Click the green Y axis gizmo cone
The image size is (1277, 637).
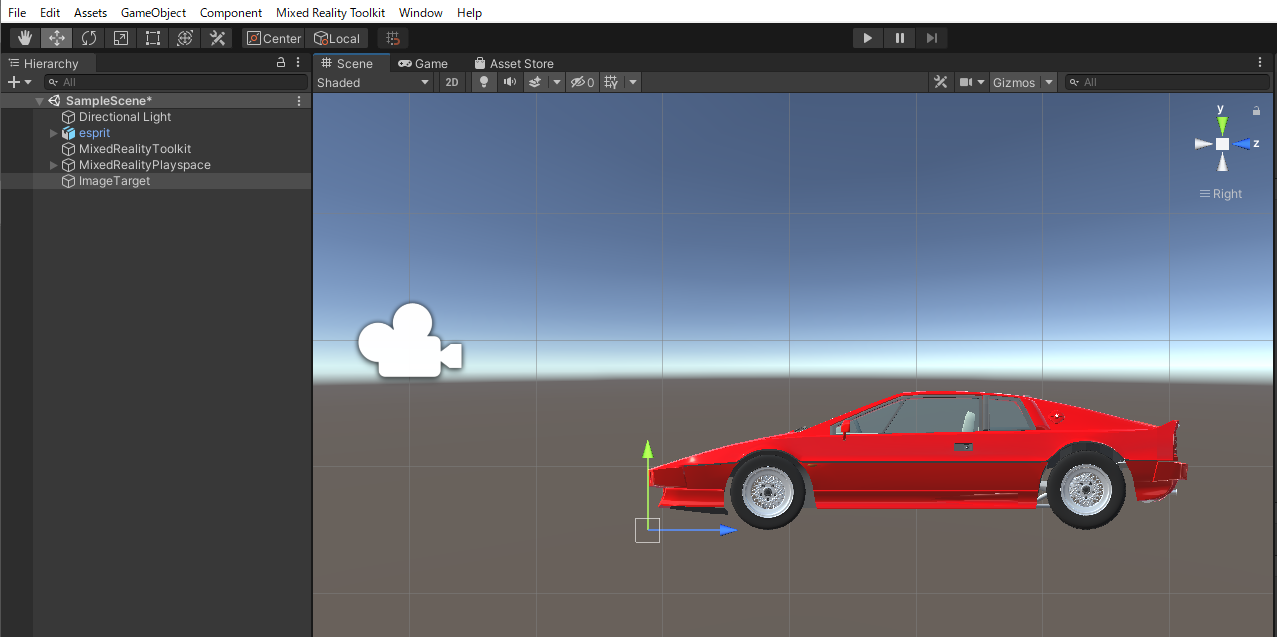[x=1222, y=125]
